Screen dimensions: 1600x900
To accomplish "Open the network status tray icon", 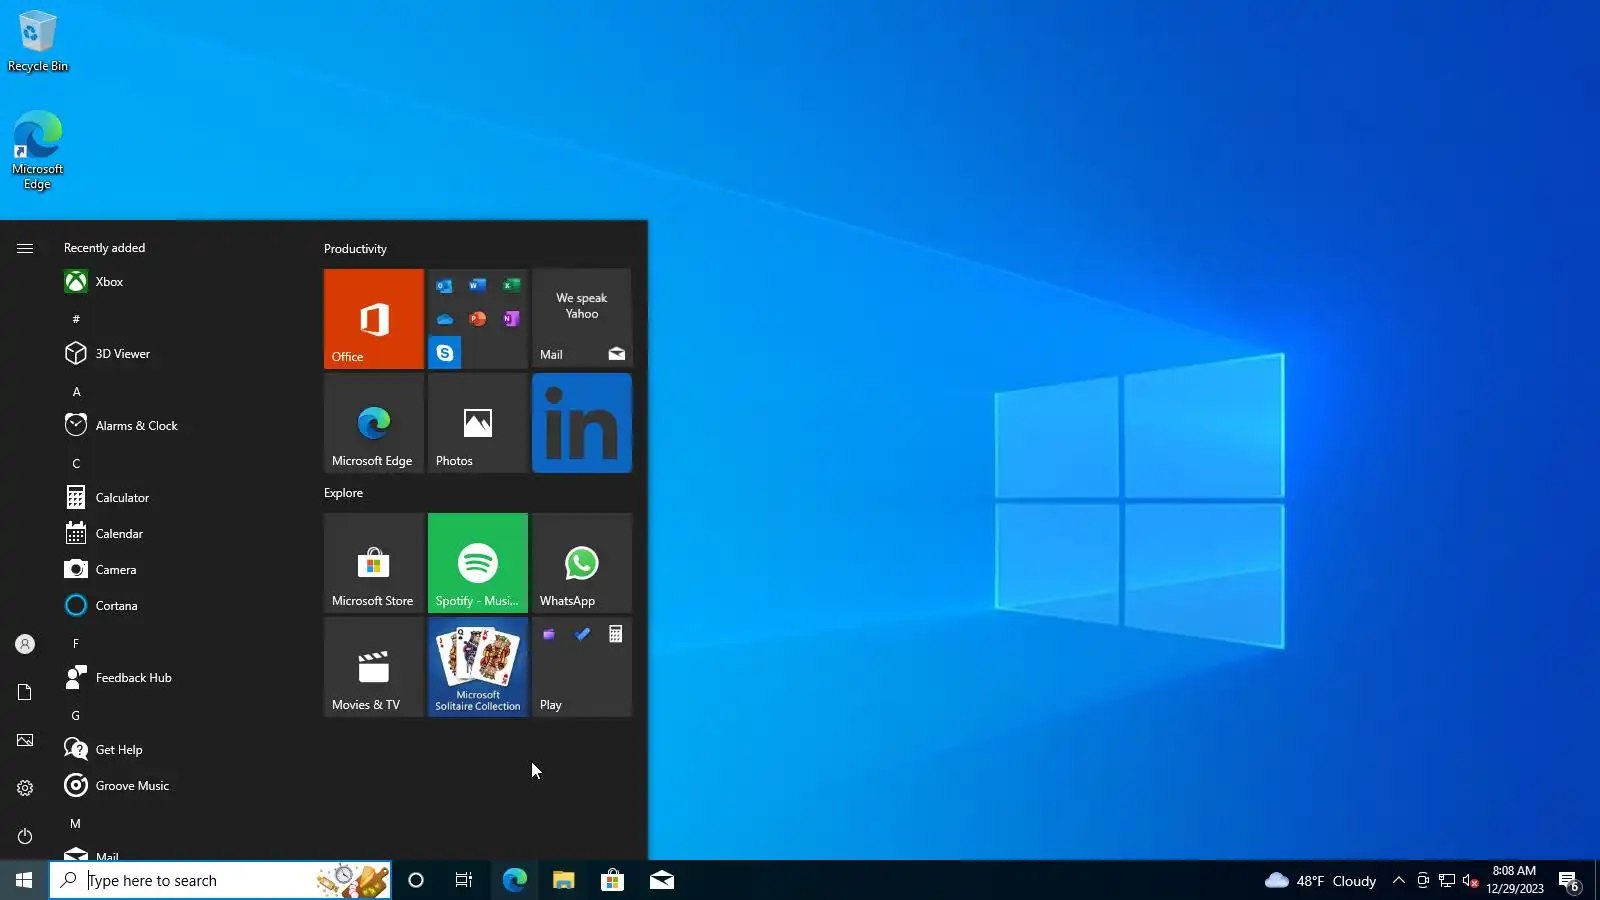I will tap(1447, 881).
